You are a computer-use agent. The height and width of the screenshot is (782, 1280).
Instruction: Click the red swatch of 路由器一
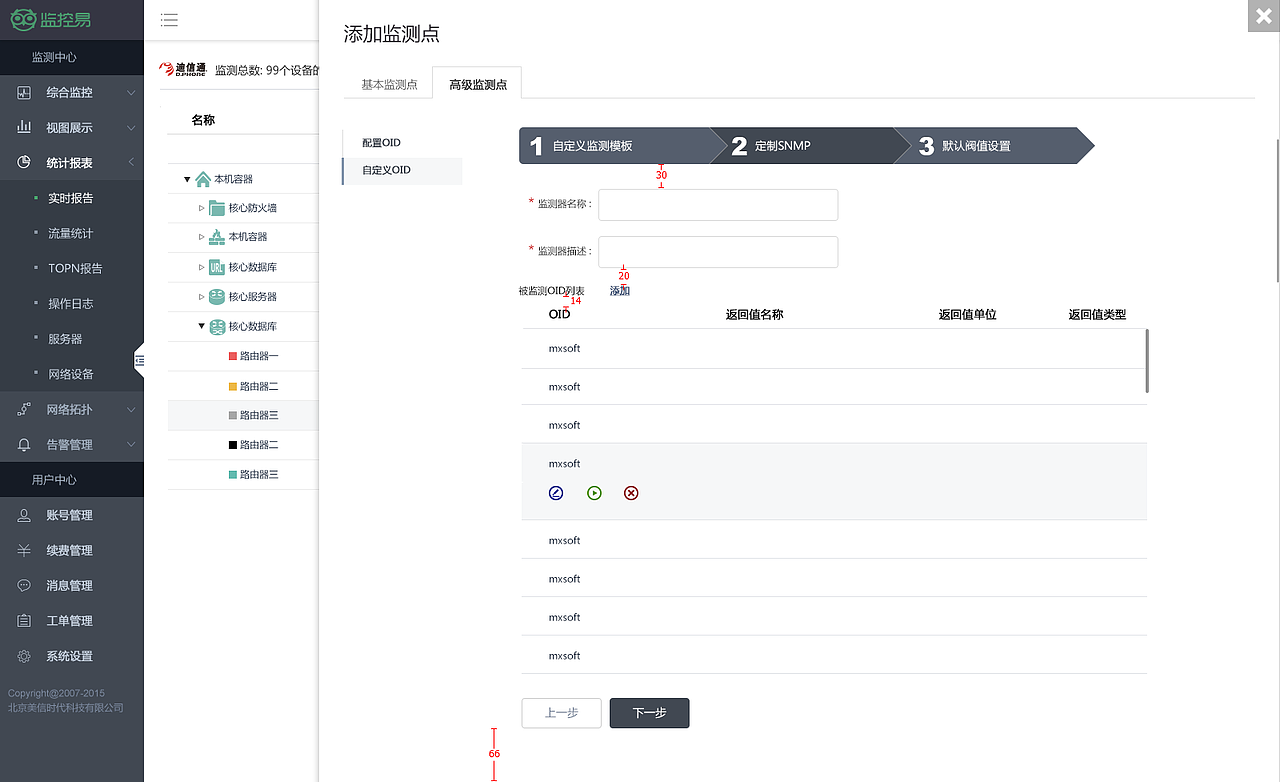[x=233, y=356]
